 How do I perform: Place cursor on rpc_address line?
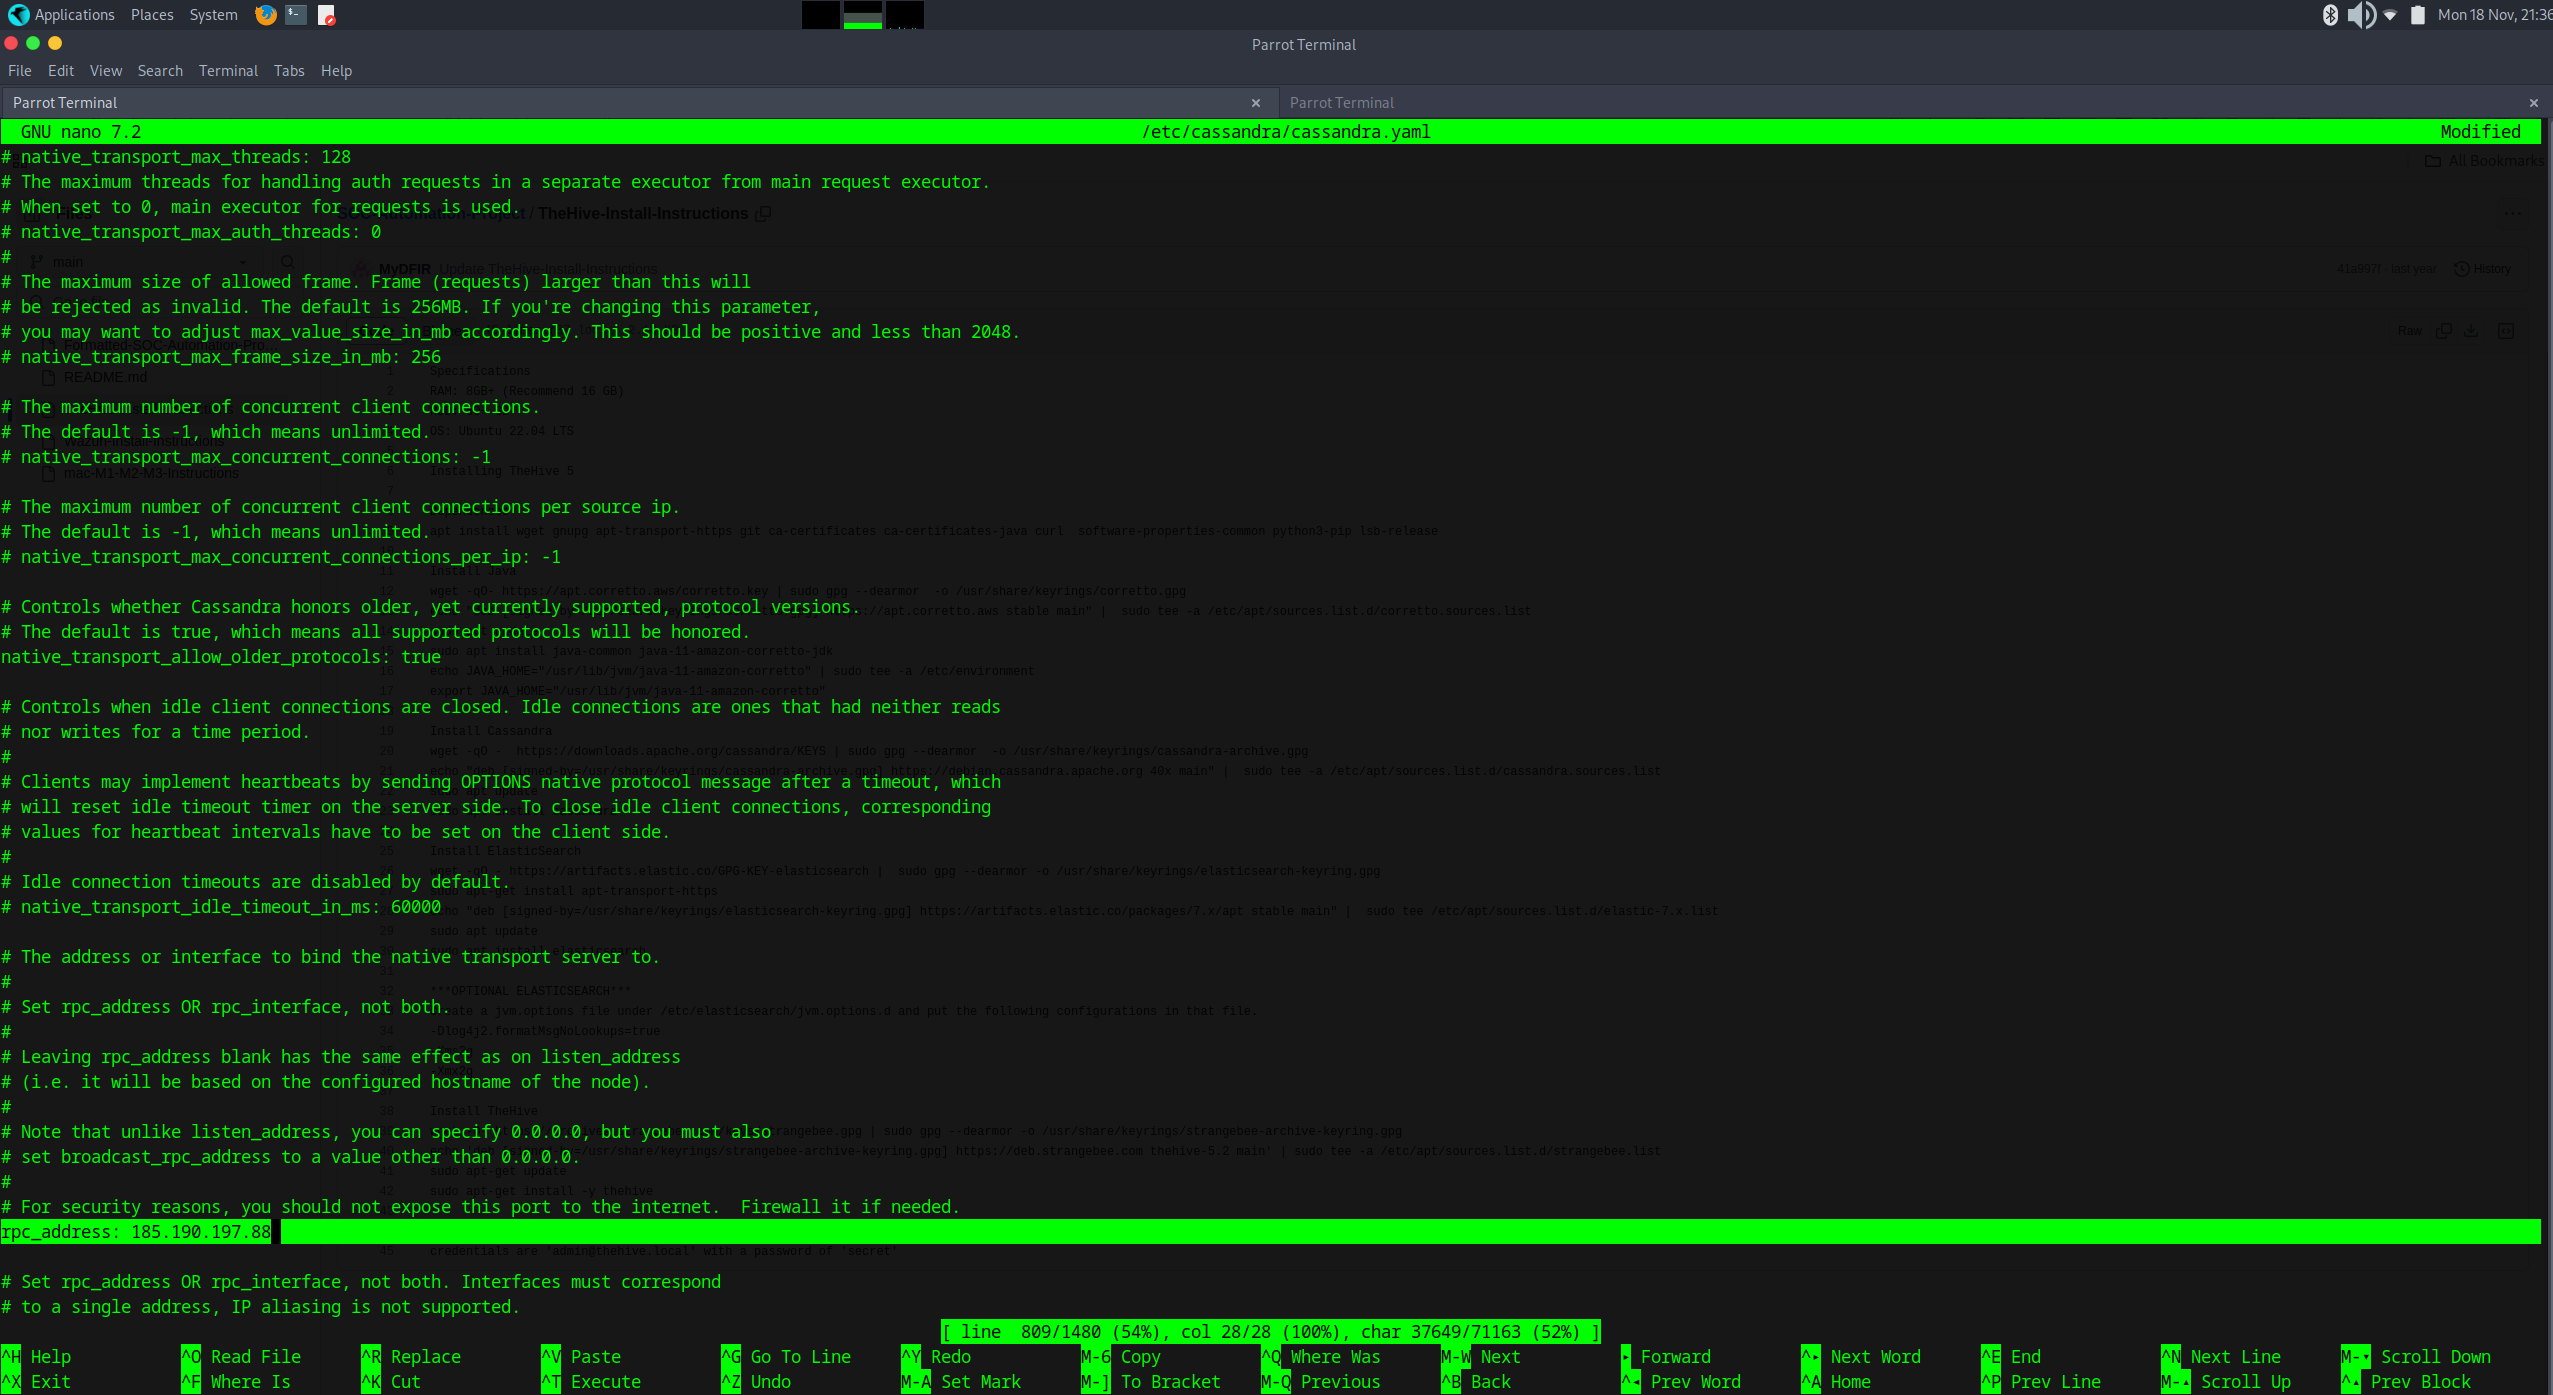coord(136,1232)
